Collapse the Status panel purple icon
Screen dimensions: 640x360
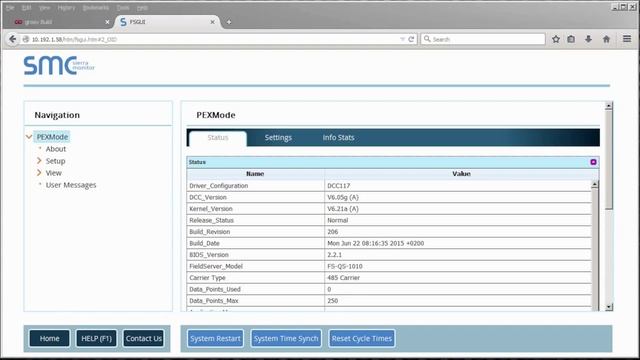[x=593, y=162]
